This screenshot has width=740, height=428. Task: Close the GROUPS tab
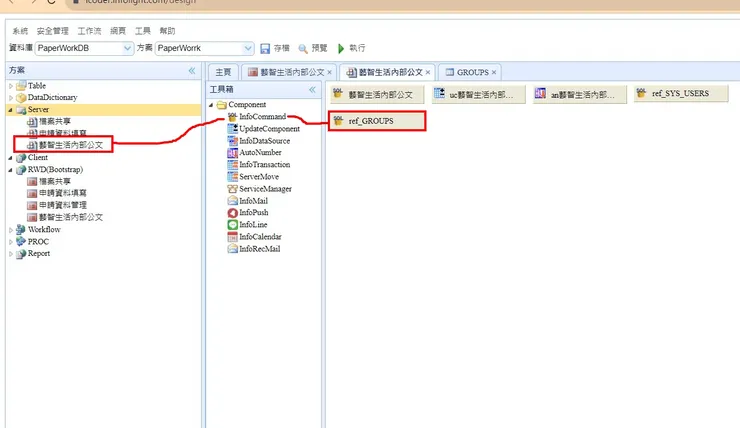[494, 72]
